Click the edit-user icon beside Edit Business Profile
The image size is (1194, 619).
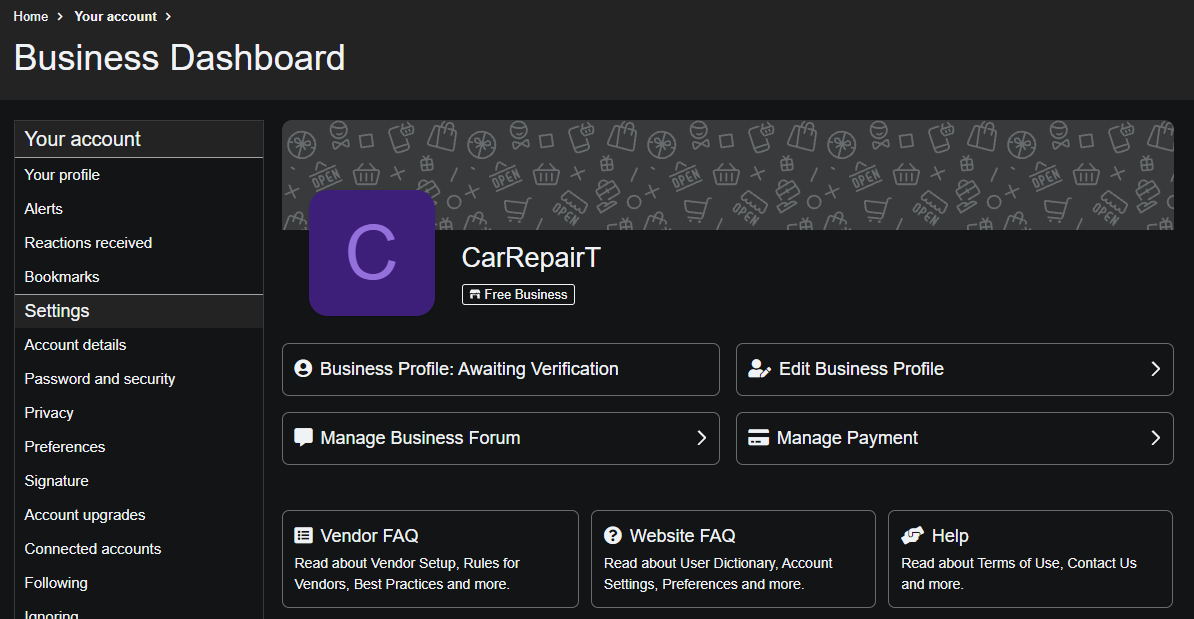[759, 369]
